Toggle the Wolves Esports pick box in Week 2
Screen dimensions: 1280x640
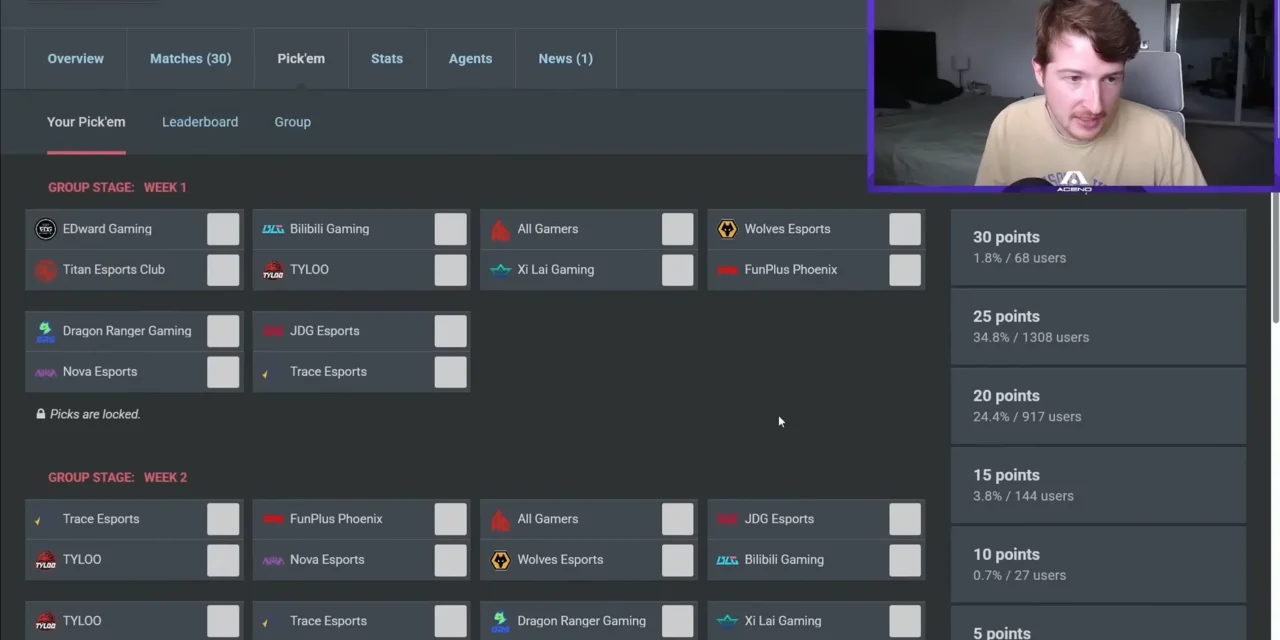click(x=677, y=560)
